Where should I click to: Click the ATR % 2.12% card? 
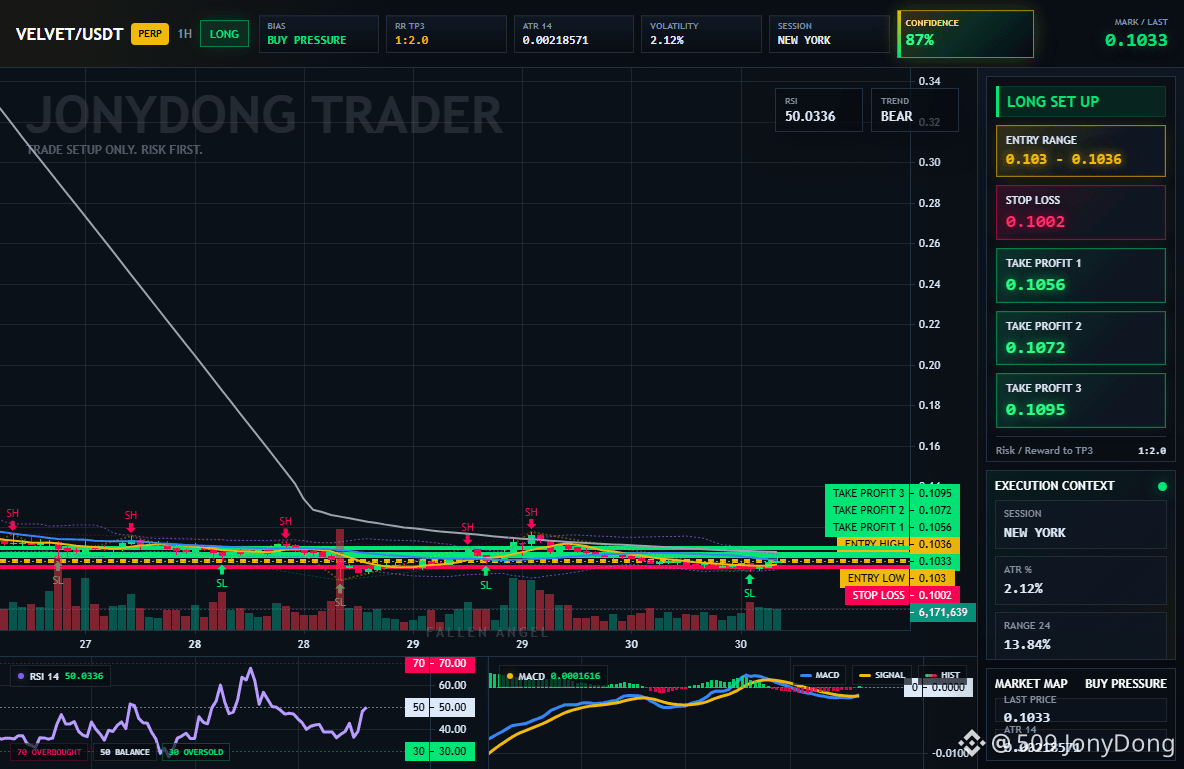(x=1081, y=580)
